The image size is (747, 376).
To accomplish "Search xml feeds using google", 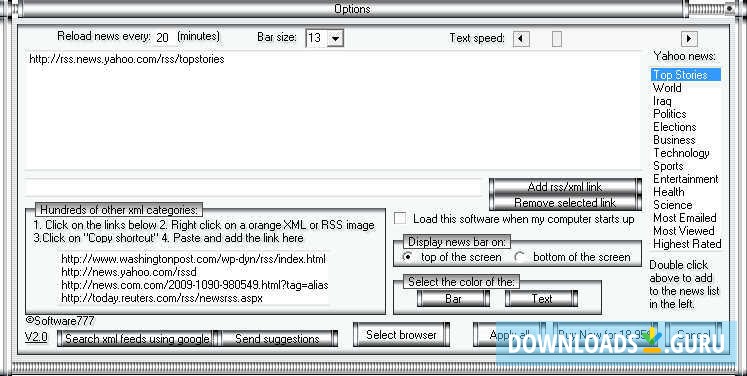I will [x=137, y=339].
